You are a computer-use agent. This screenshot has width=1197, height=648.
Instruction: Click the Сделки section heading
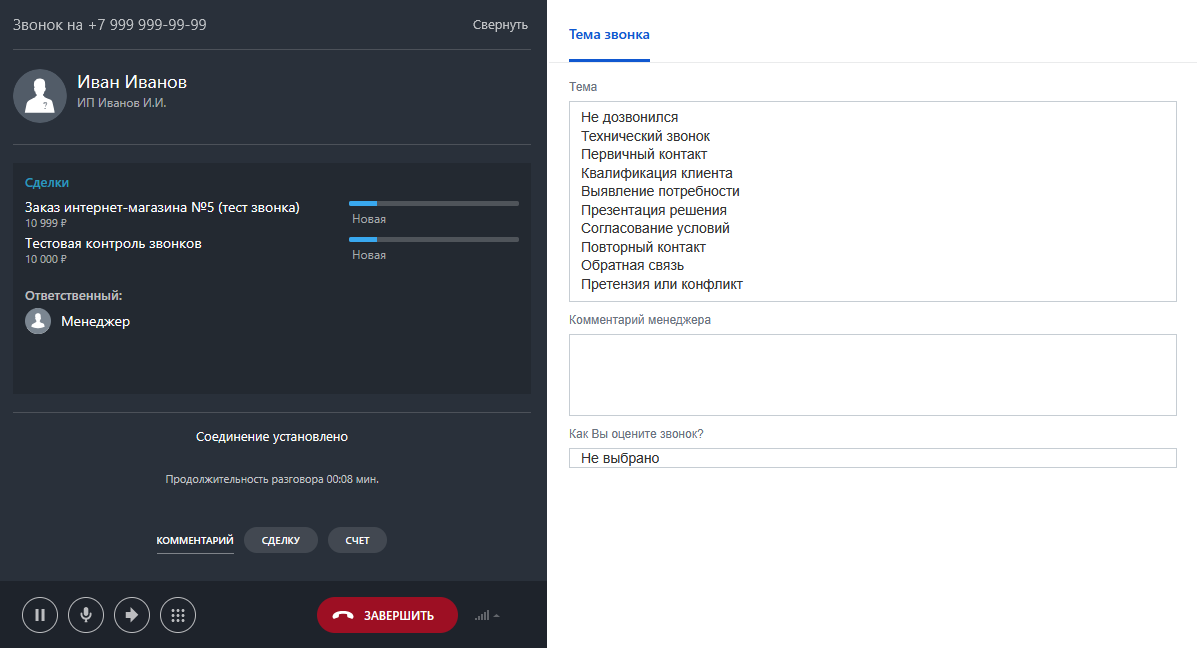47,182
